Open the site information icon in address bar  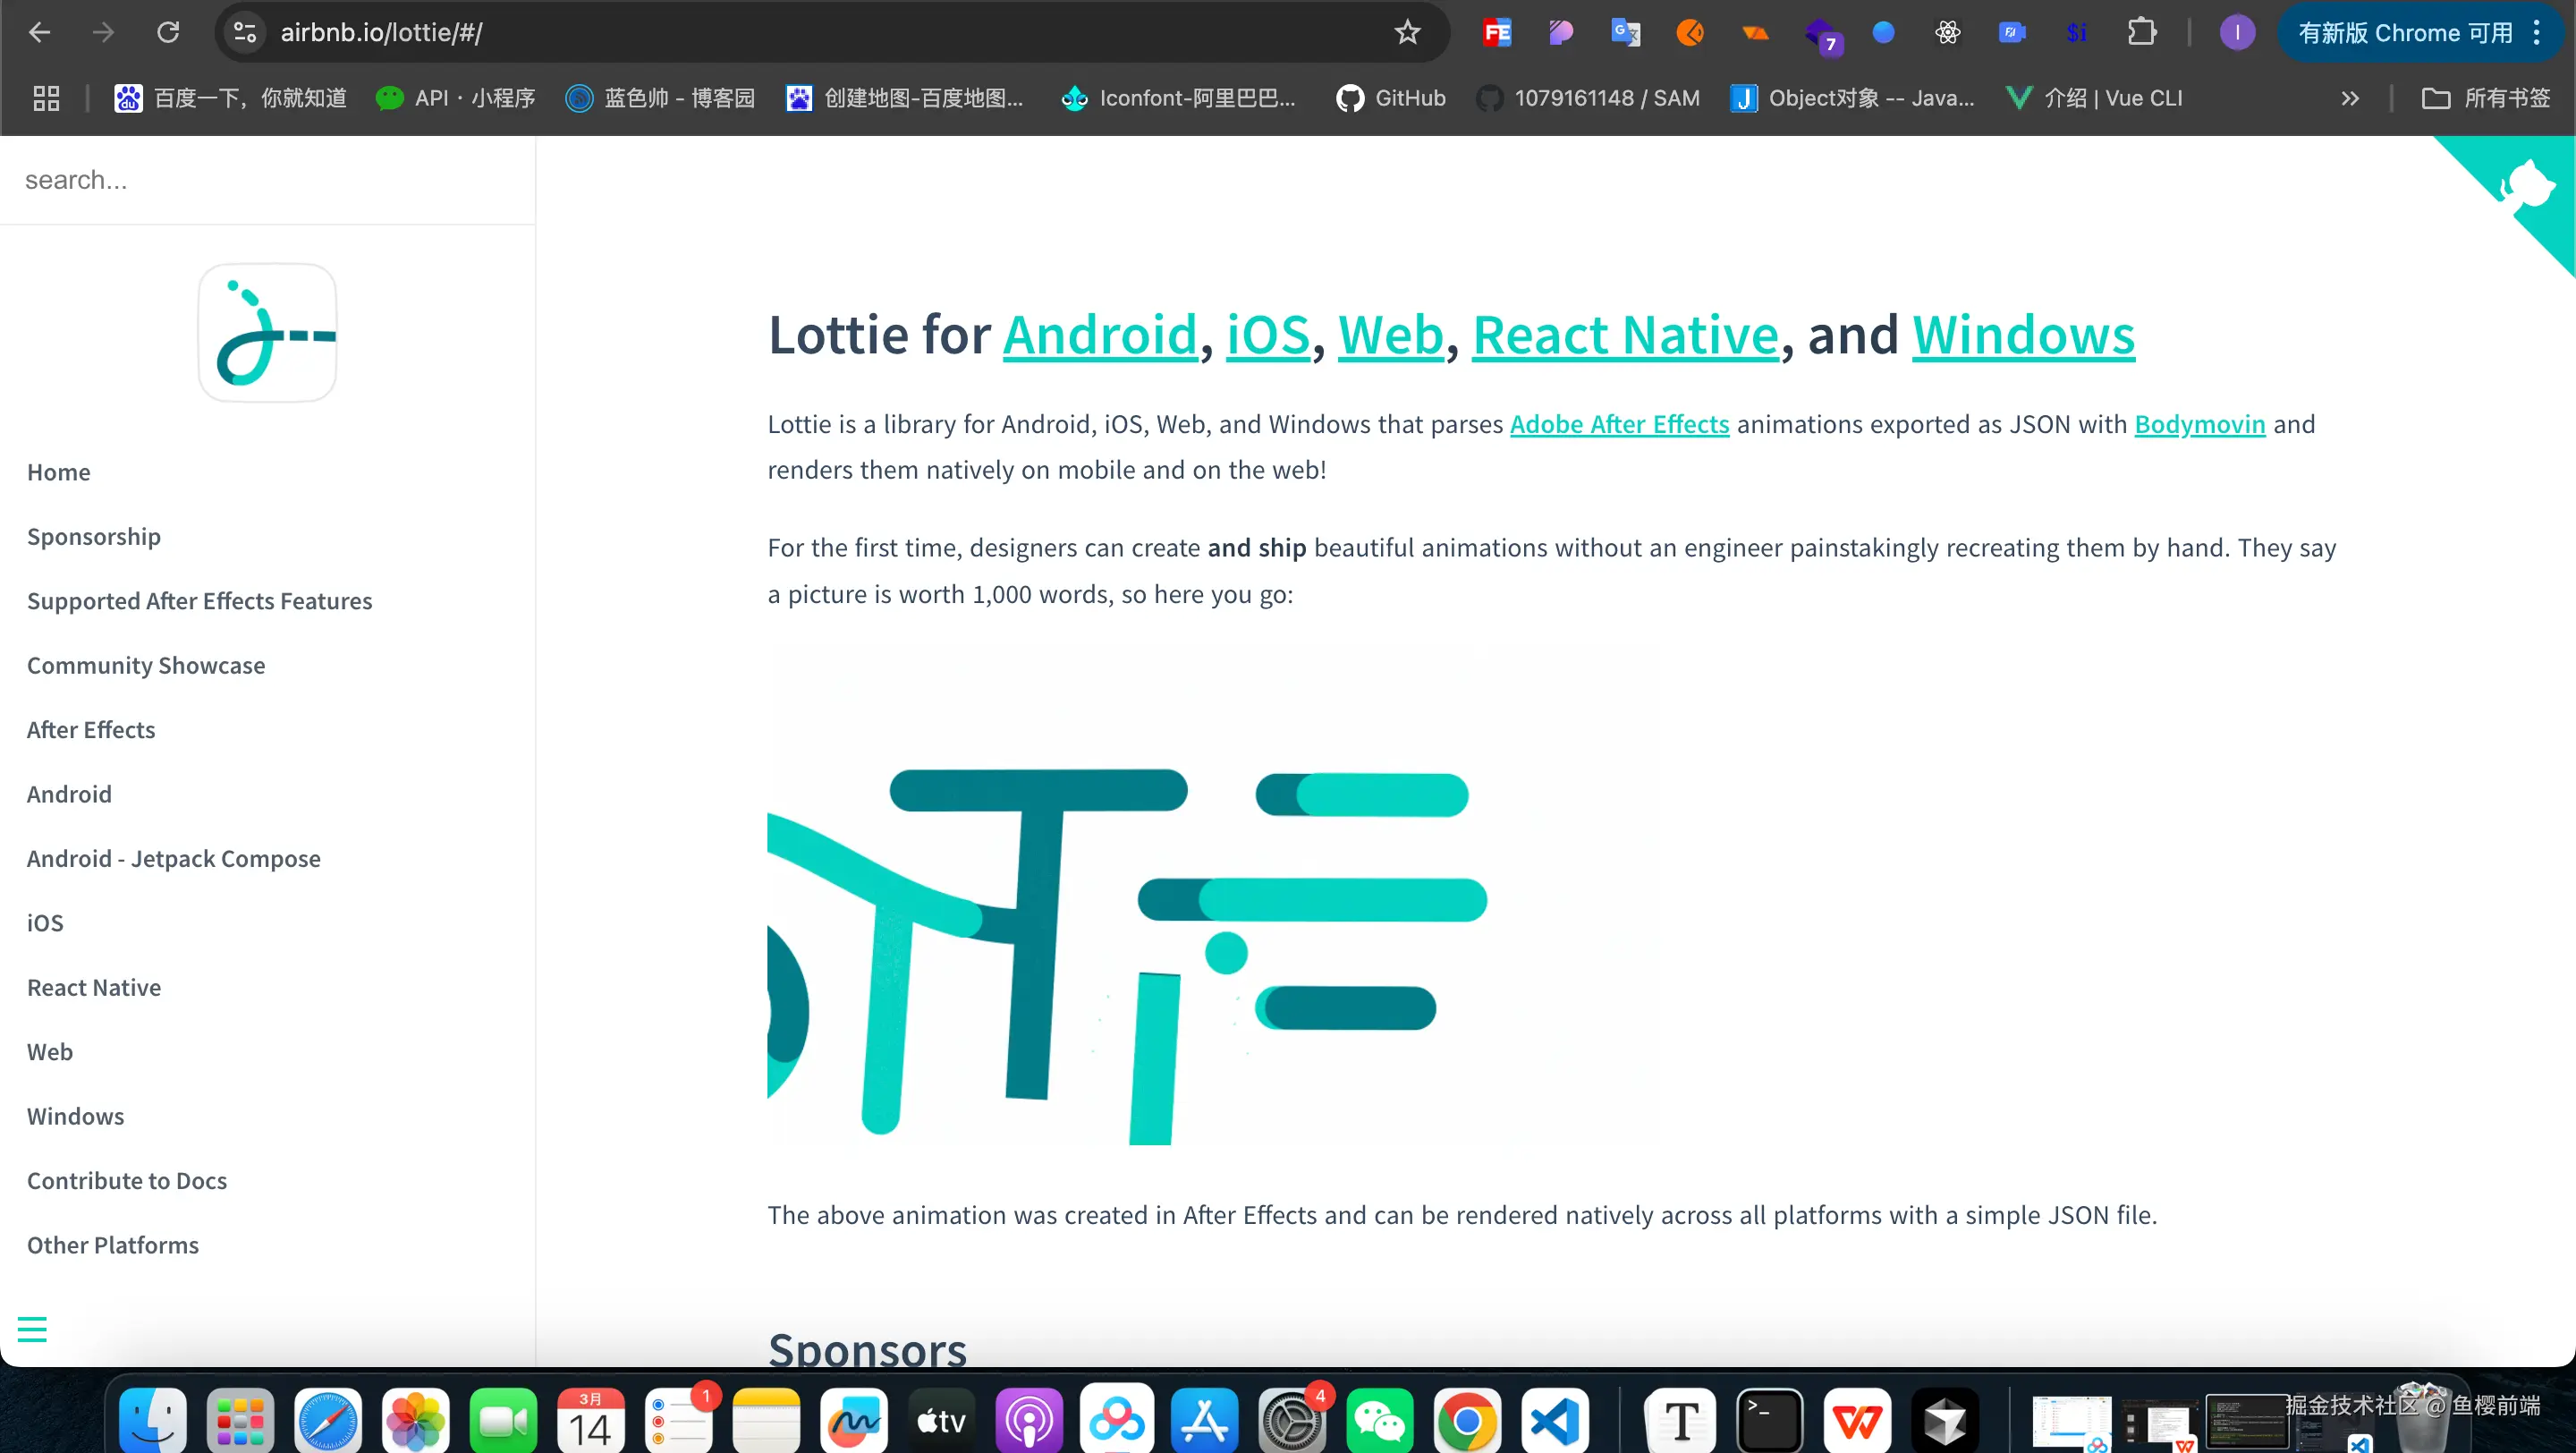pos(245,33)
